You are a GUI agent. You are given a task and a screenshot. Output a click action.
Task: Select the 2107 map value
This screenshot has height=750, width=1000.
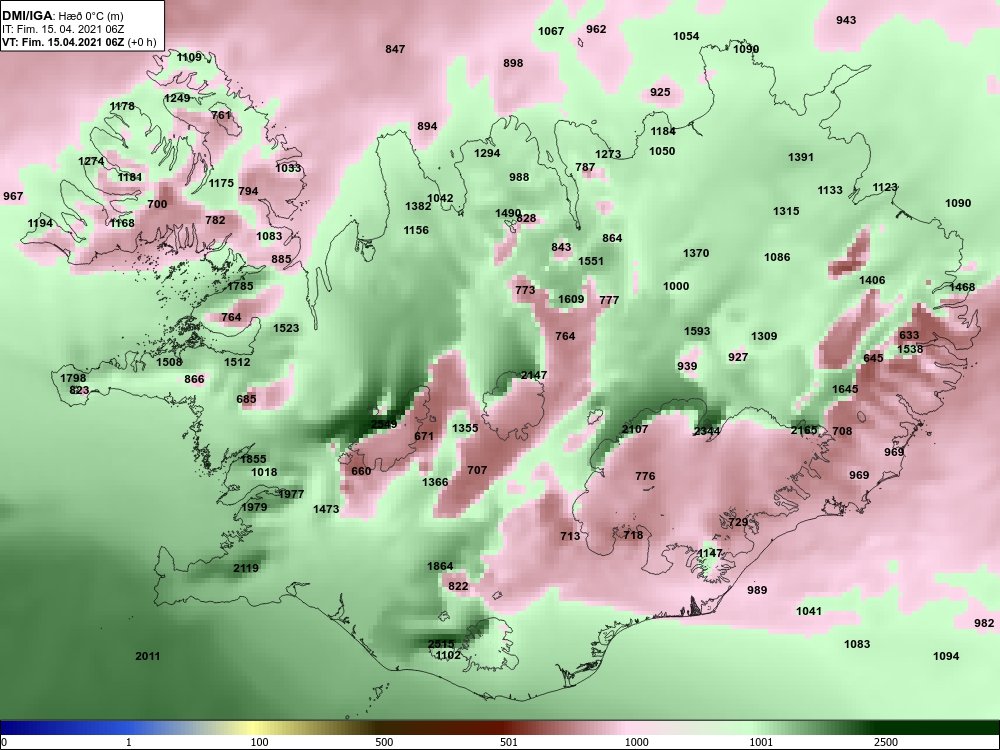[x=635, y=429]
